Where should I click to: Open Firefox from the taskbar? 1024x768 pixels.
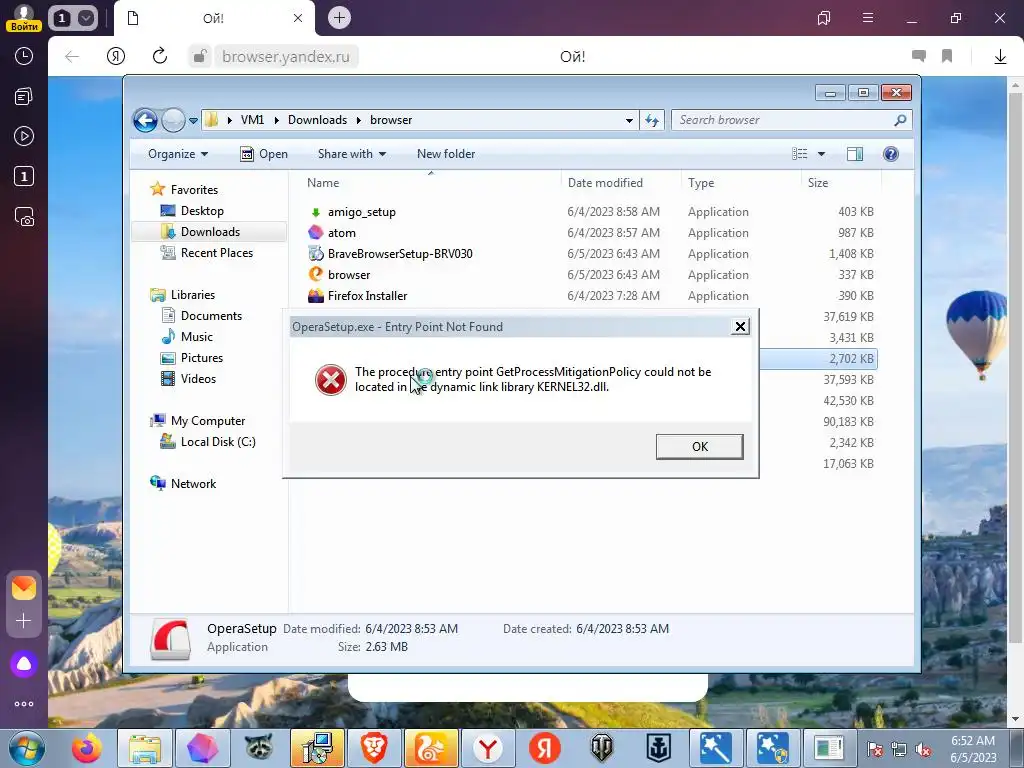pyautogui.click(x=86, y=748)
